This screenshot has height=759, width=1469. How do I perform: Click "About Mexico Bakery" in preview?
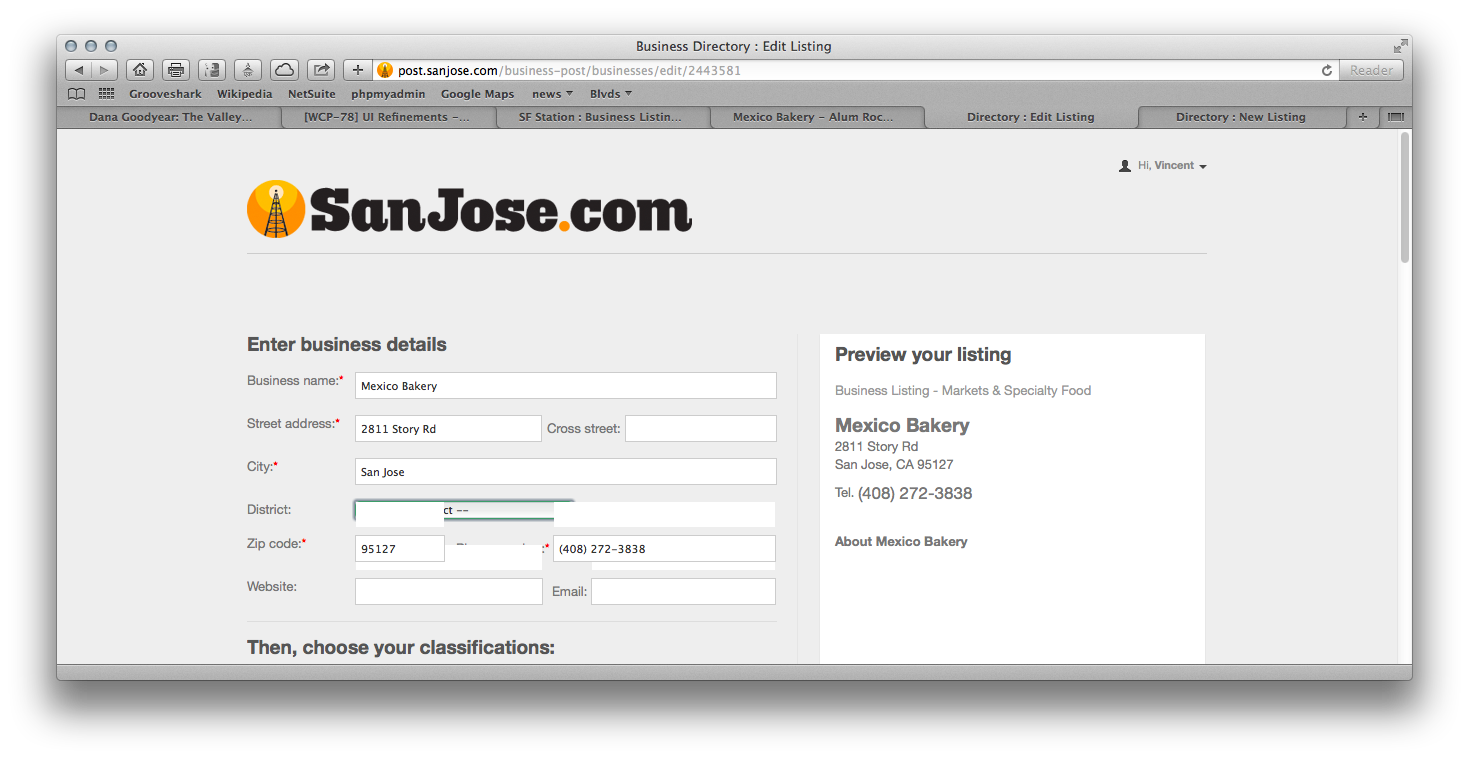tap(901, 542)
